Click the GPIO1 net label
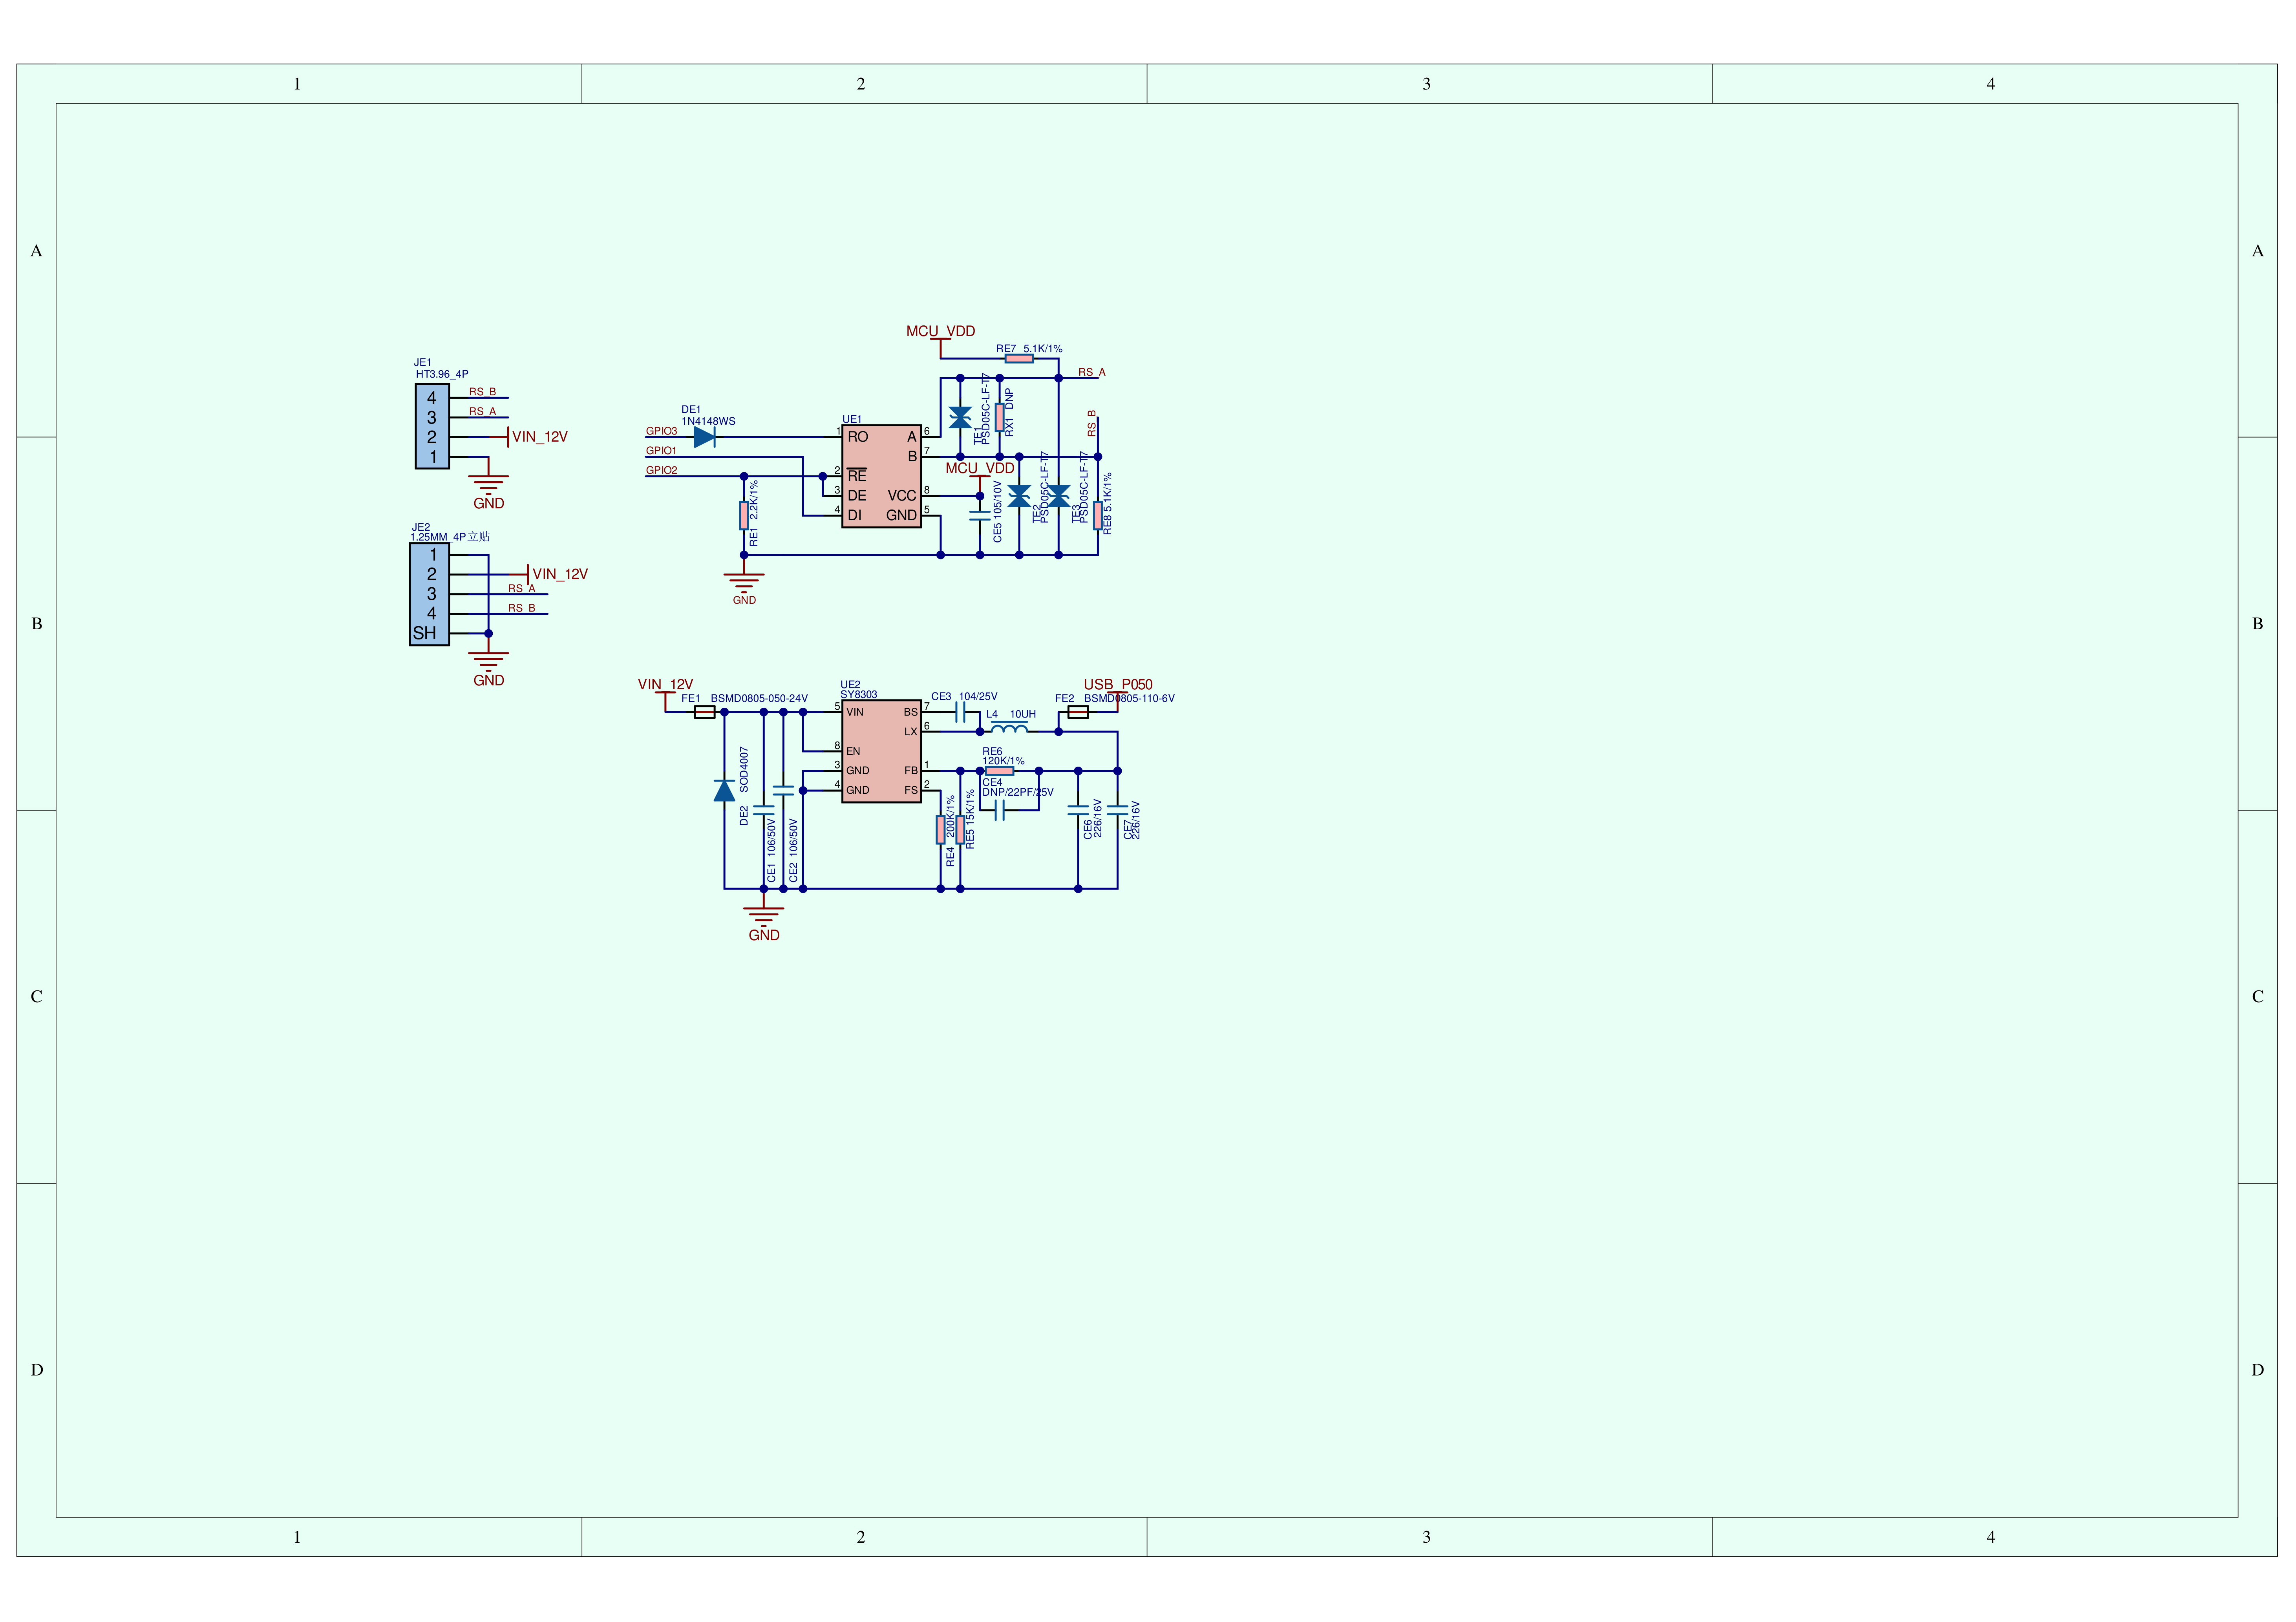 click(661, 451)
